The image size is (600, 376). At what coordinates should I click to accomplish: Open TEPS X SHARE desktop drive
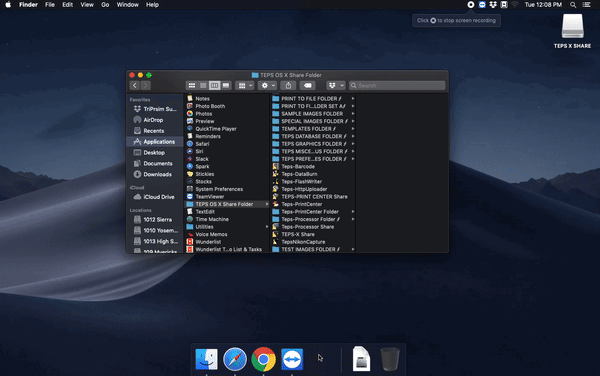[x=572, y=31]
